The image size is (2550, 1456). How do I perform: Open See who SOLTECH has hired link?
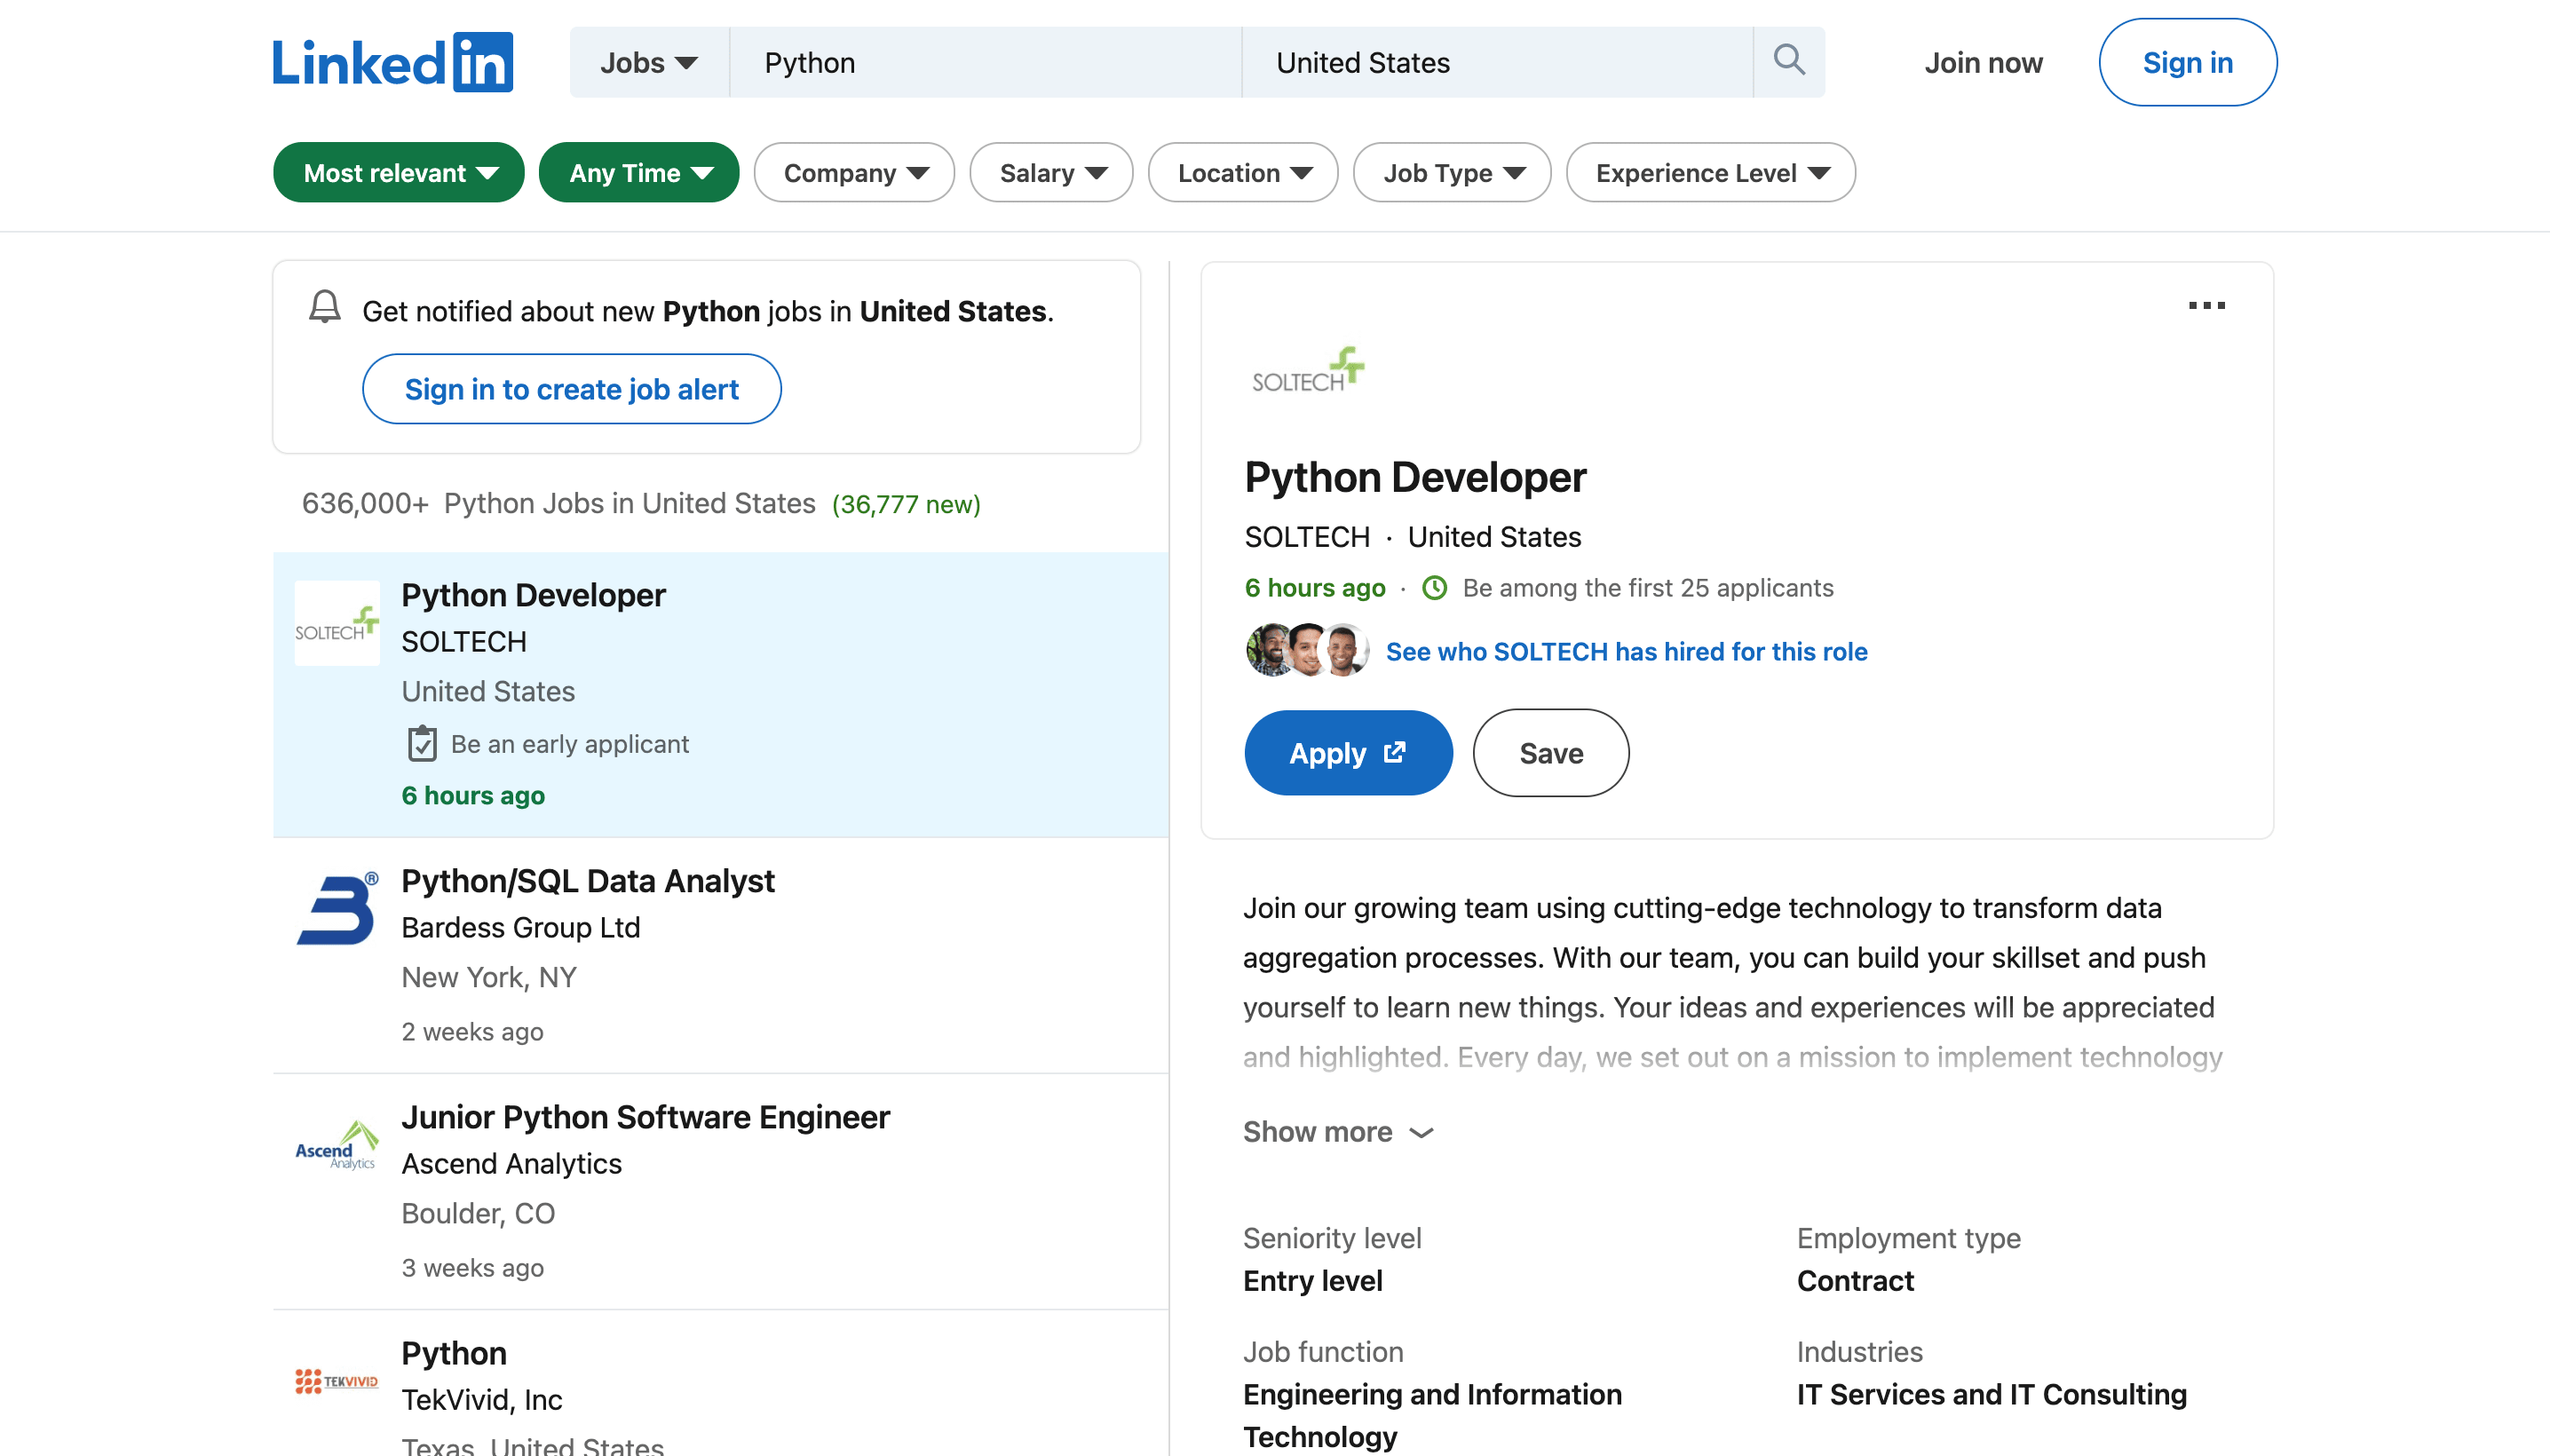click(1626, 650)
